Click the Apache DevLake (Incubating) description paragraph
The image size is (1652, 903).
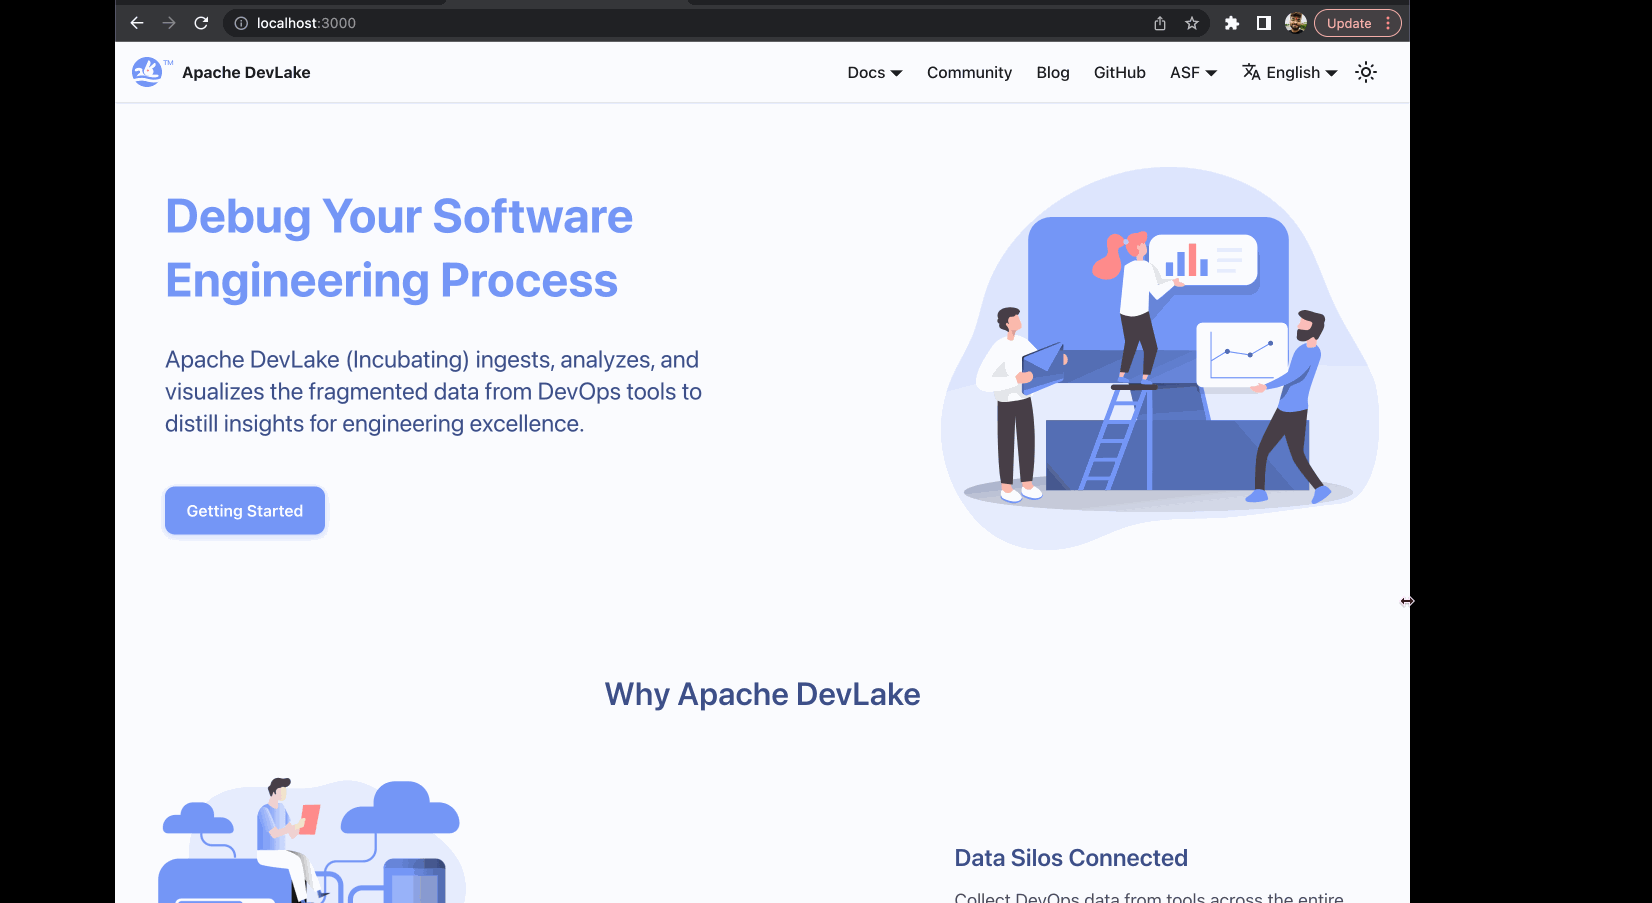pyautogui.click(x=433, y=392)
